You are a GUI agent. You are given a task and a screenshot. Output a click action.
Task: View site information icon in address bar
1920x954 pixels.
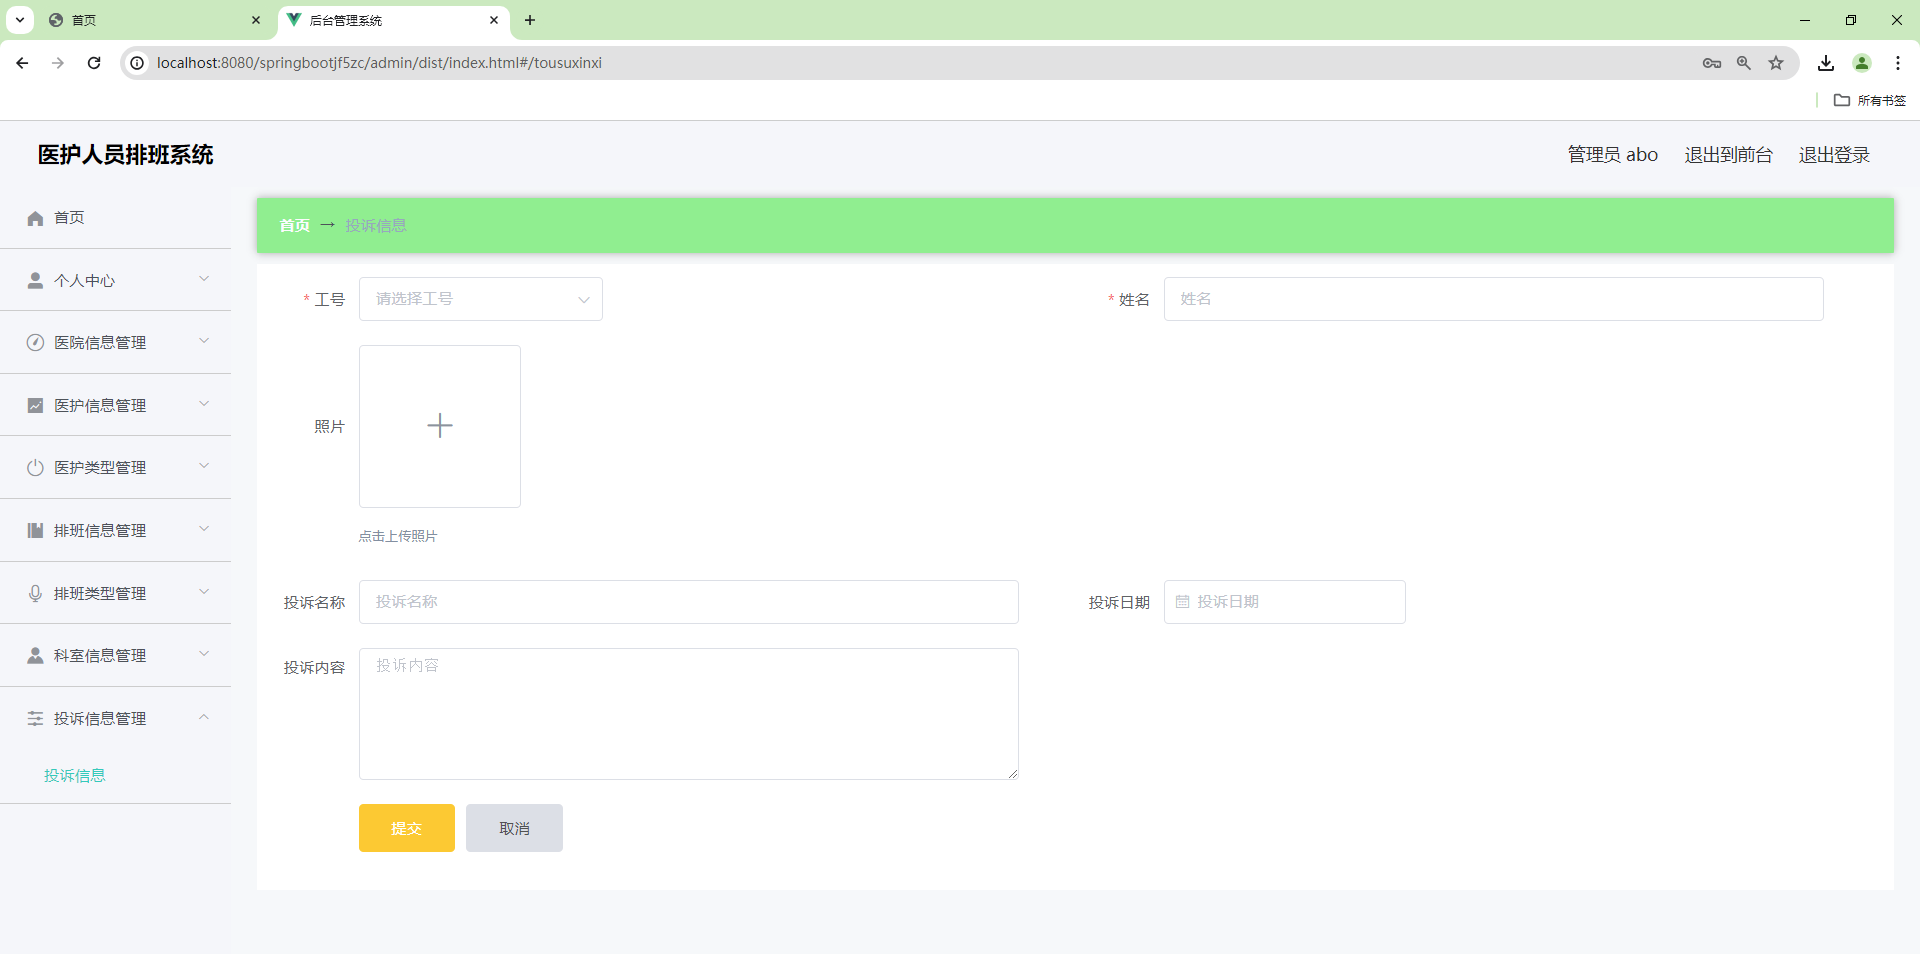coord(137,63)
